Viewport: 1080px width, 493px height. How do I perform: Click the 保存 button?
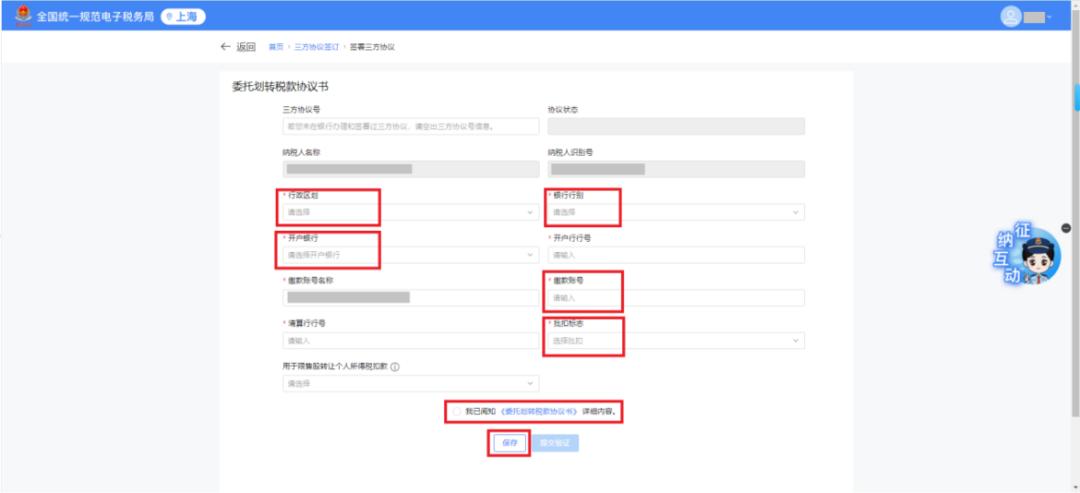(x=510, y=443)
